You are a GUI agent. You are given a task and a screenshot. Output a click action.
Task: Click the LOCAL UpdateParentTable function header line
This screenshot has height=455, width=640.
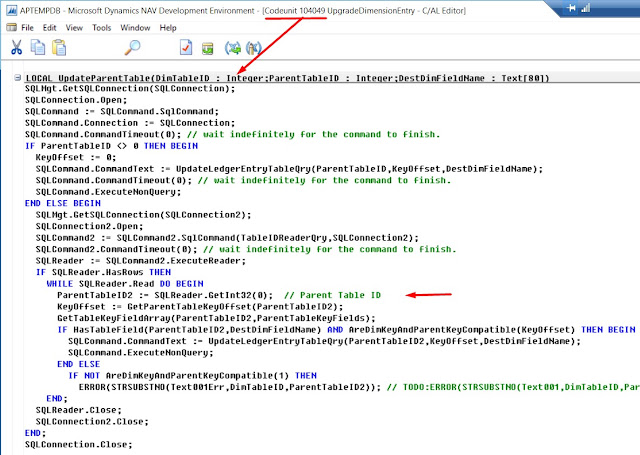coord(287,78)
